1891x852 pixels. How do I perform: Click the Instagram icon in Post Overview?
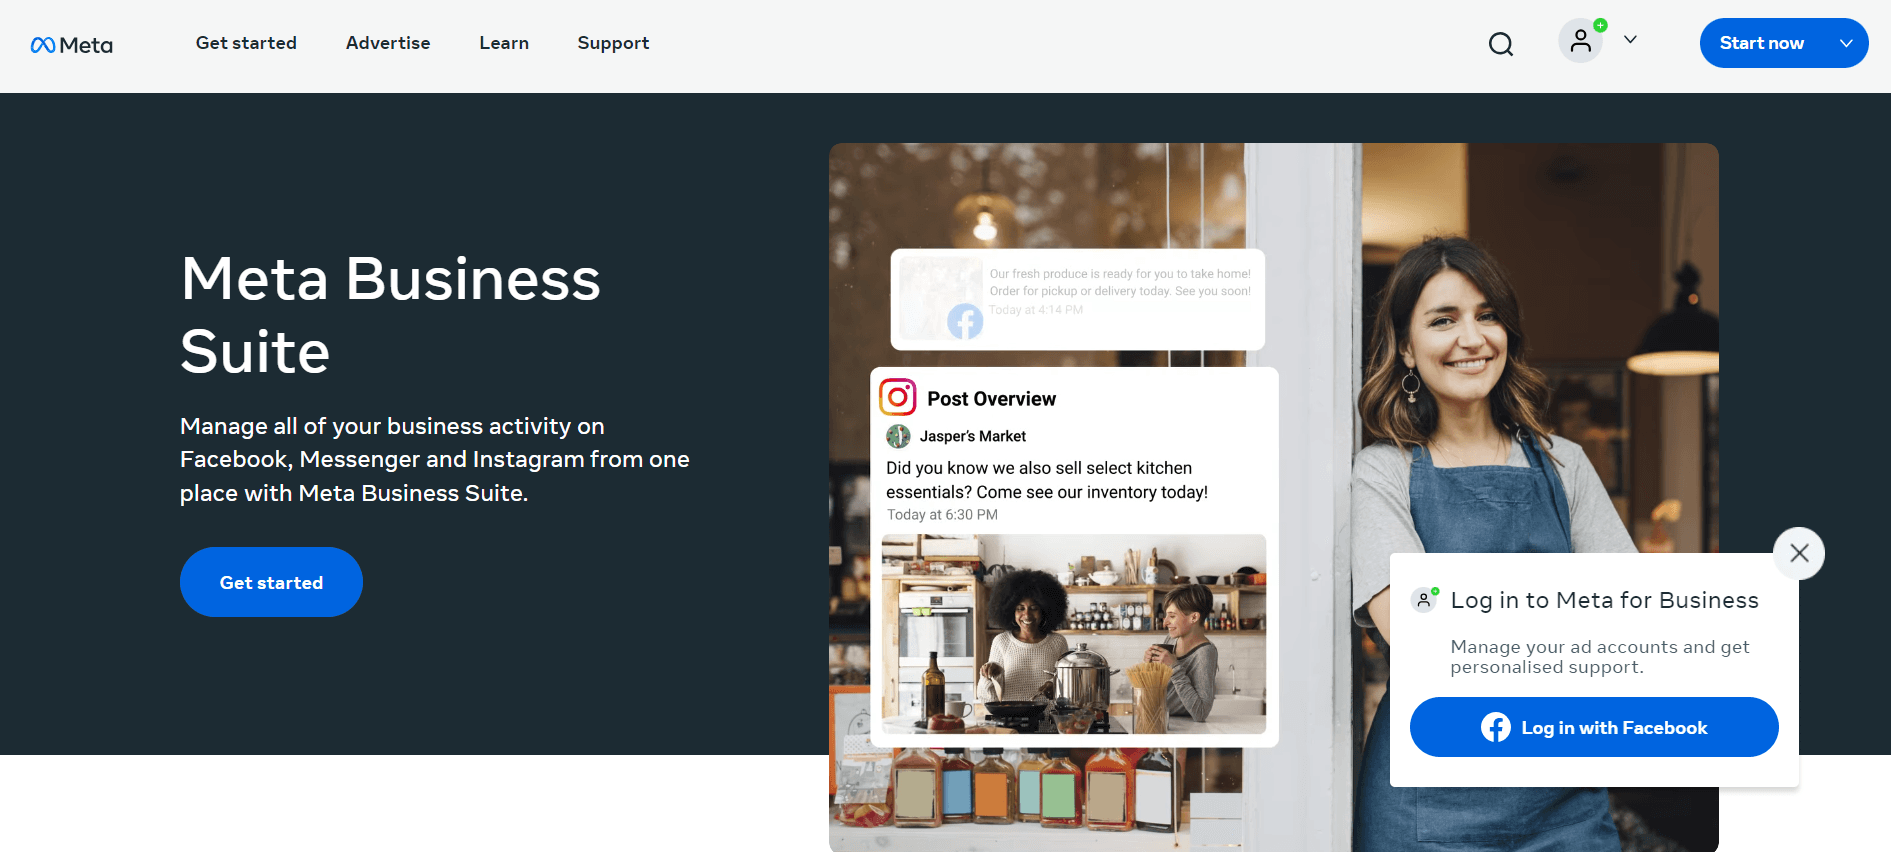pos(898,397)
